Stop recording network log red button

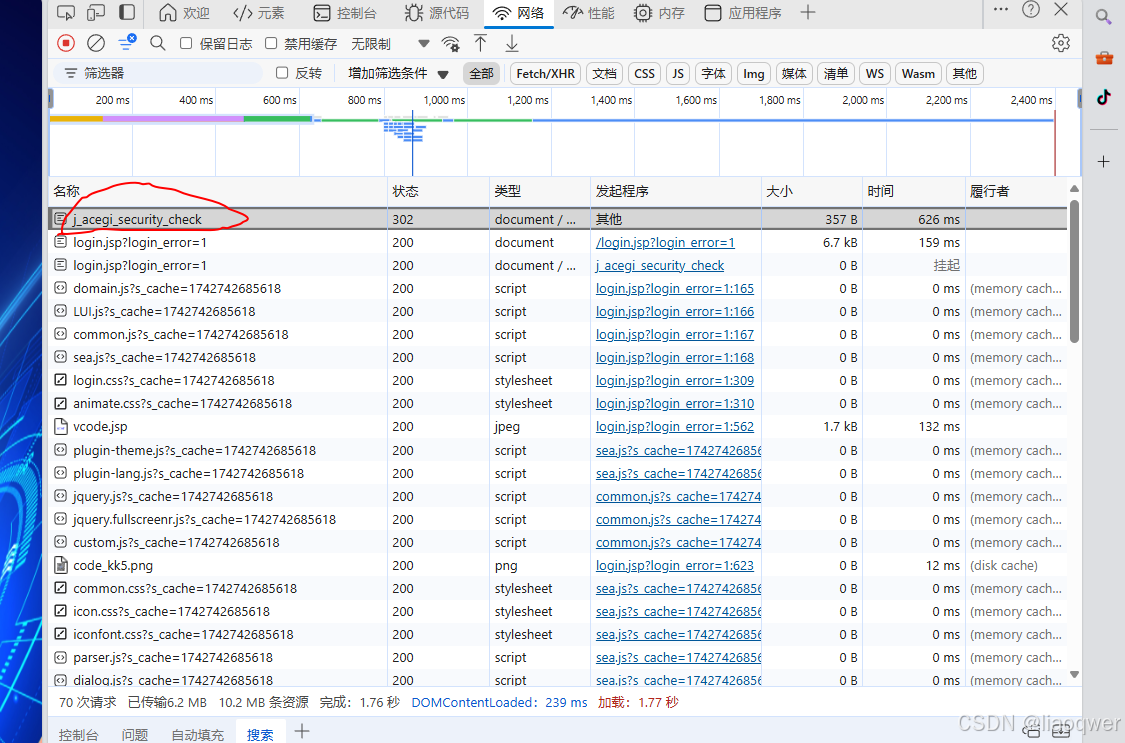point(66,44)
